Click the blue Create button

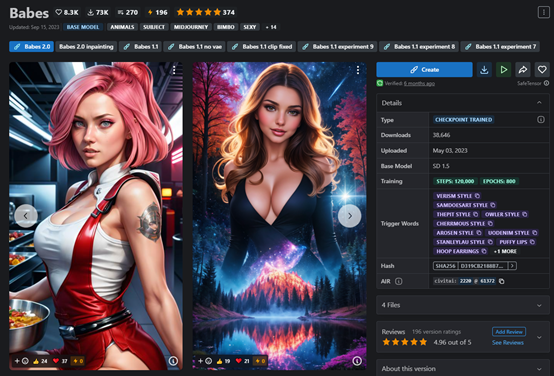pyautogui.click(x=424, y=70)
